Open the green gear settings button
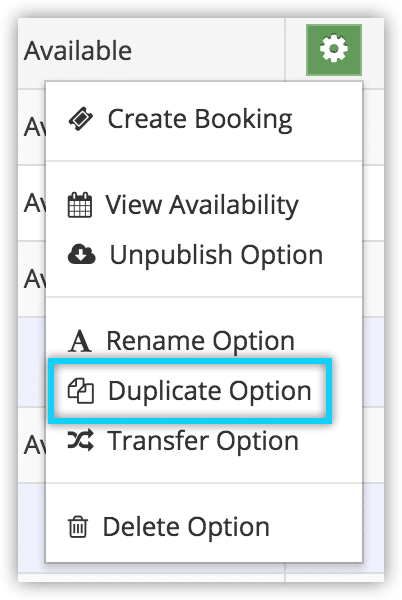The width and height of the screenshot is (402, 600). [334, 50]
